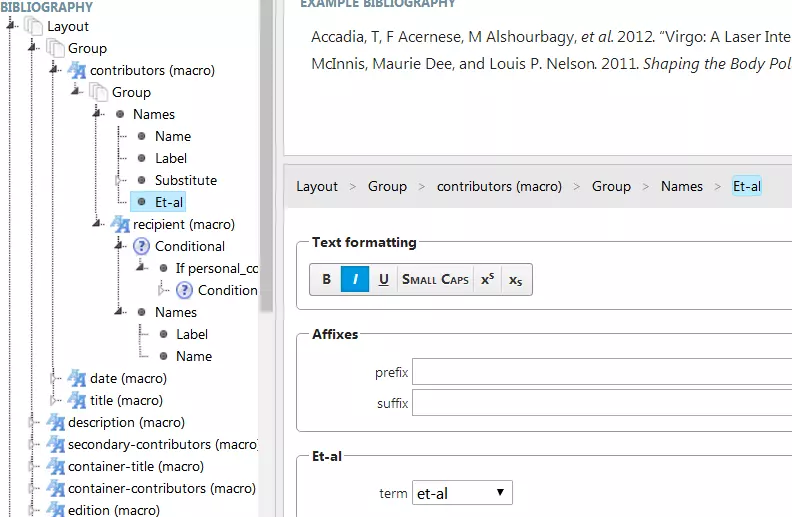Click the Conditional question-mark icon
This screenshot has height=517, width=792.
[141, 247]
